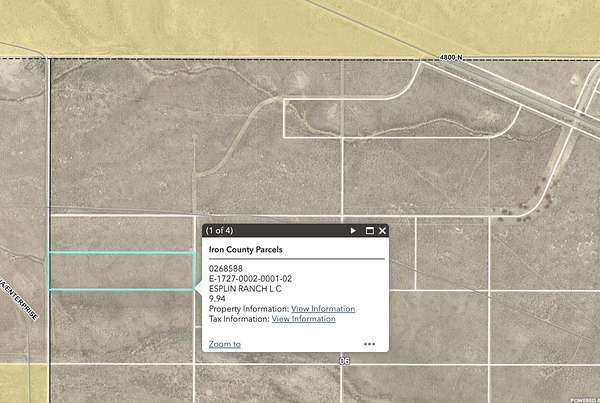Select the cyan highlighted parcel
The image size is (600, 403).
[x=120, y=270]
